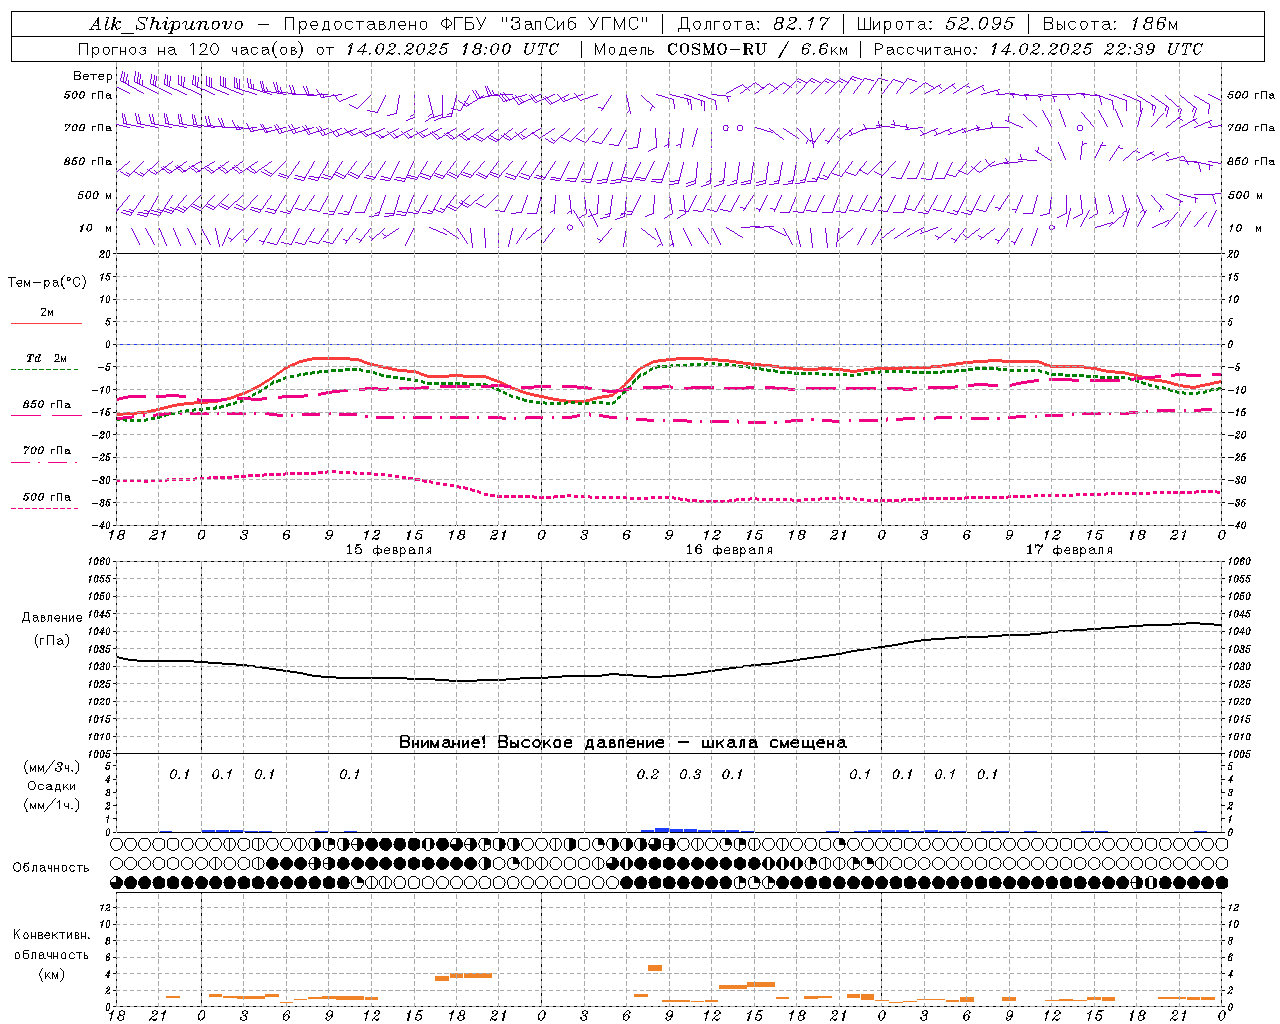Click the "(мм/1ч.)" precipitation unit label
The image size is (1280, 1024).
pos(51,805)
